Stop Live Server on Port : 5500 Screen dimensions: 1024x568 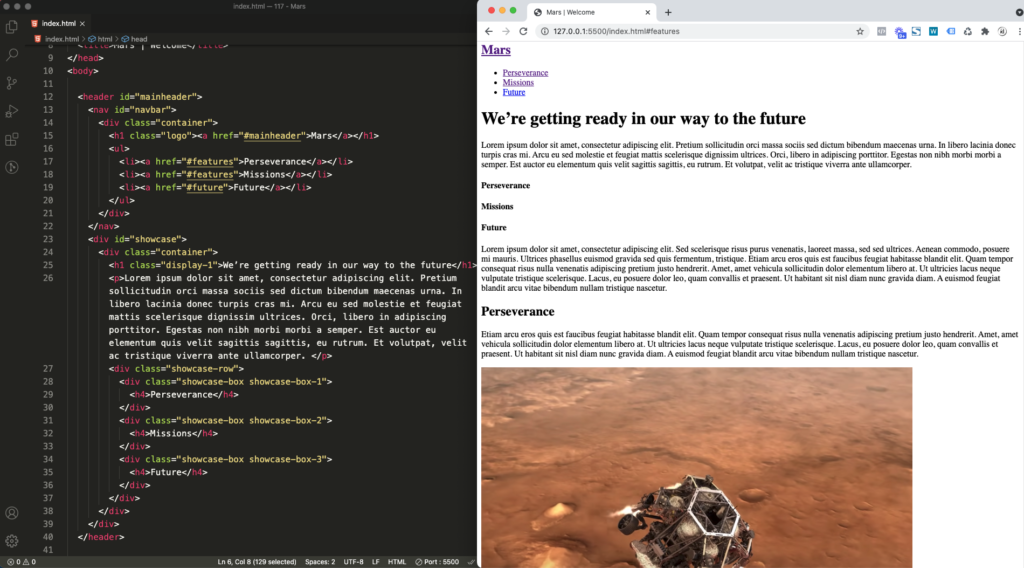click(437, 561)
